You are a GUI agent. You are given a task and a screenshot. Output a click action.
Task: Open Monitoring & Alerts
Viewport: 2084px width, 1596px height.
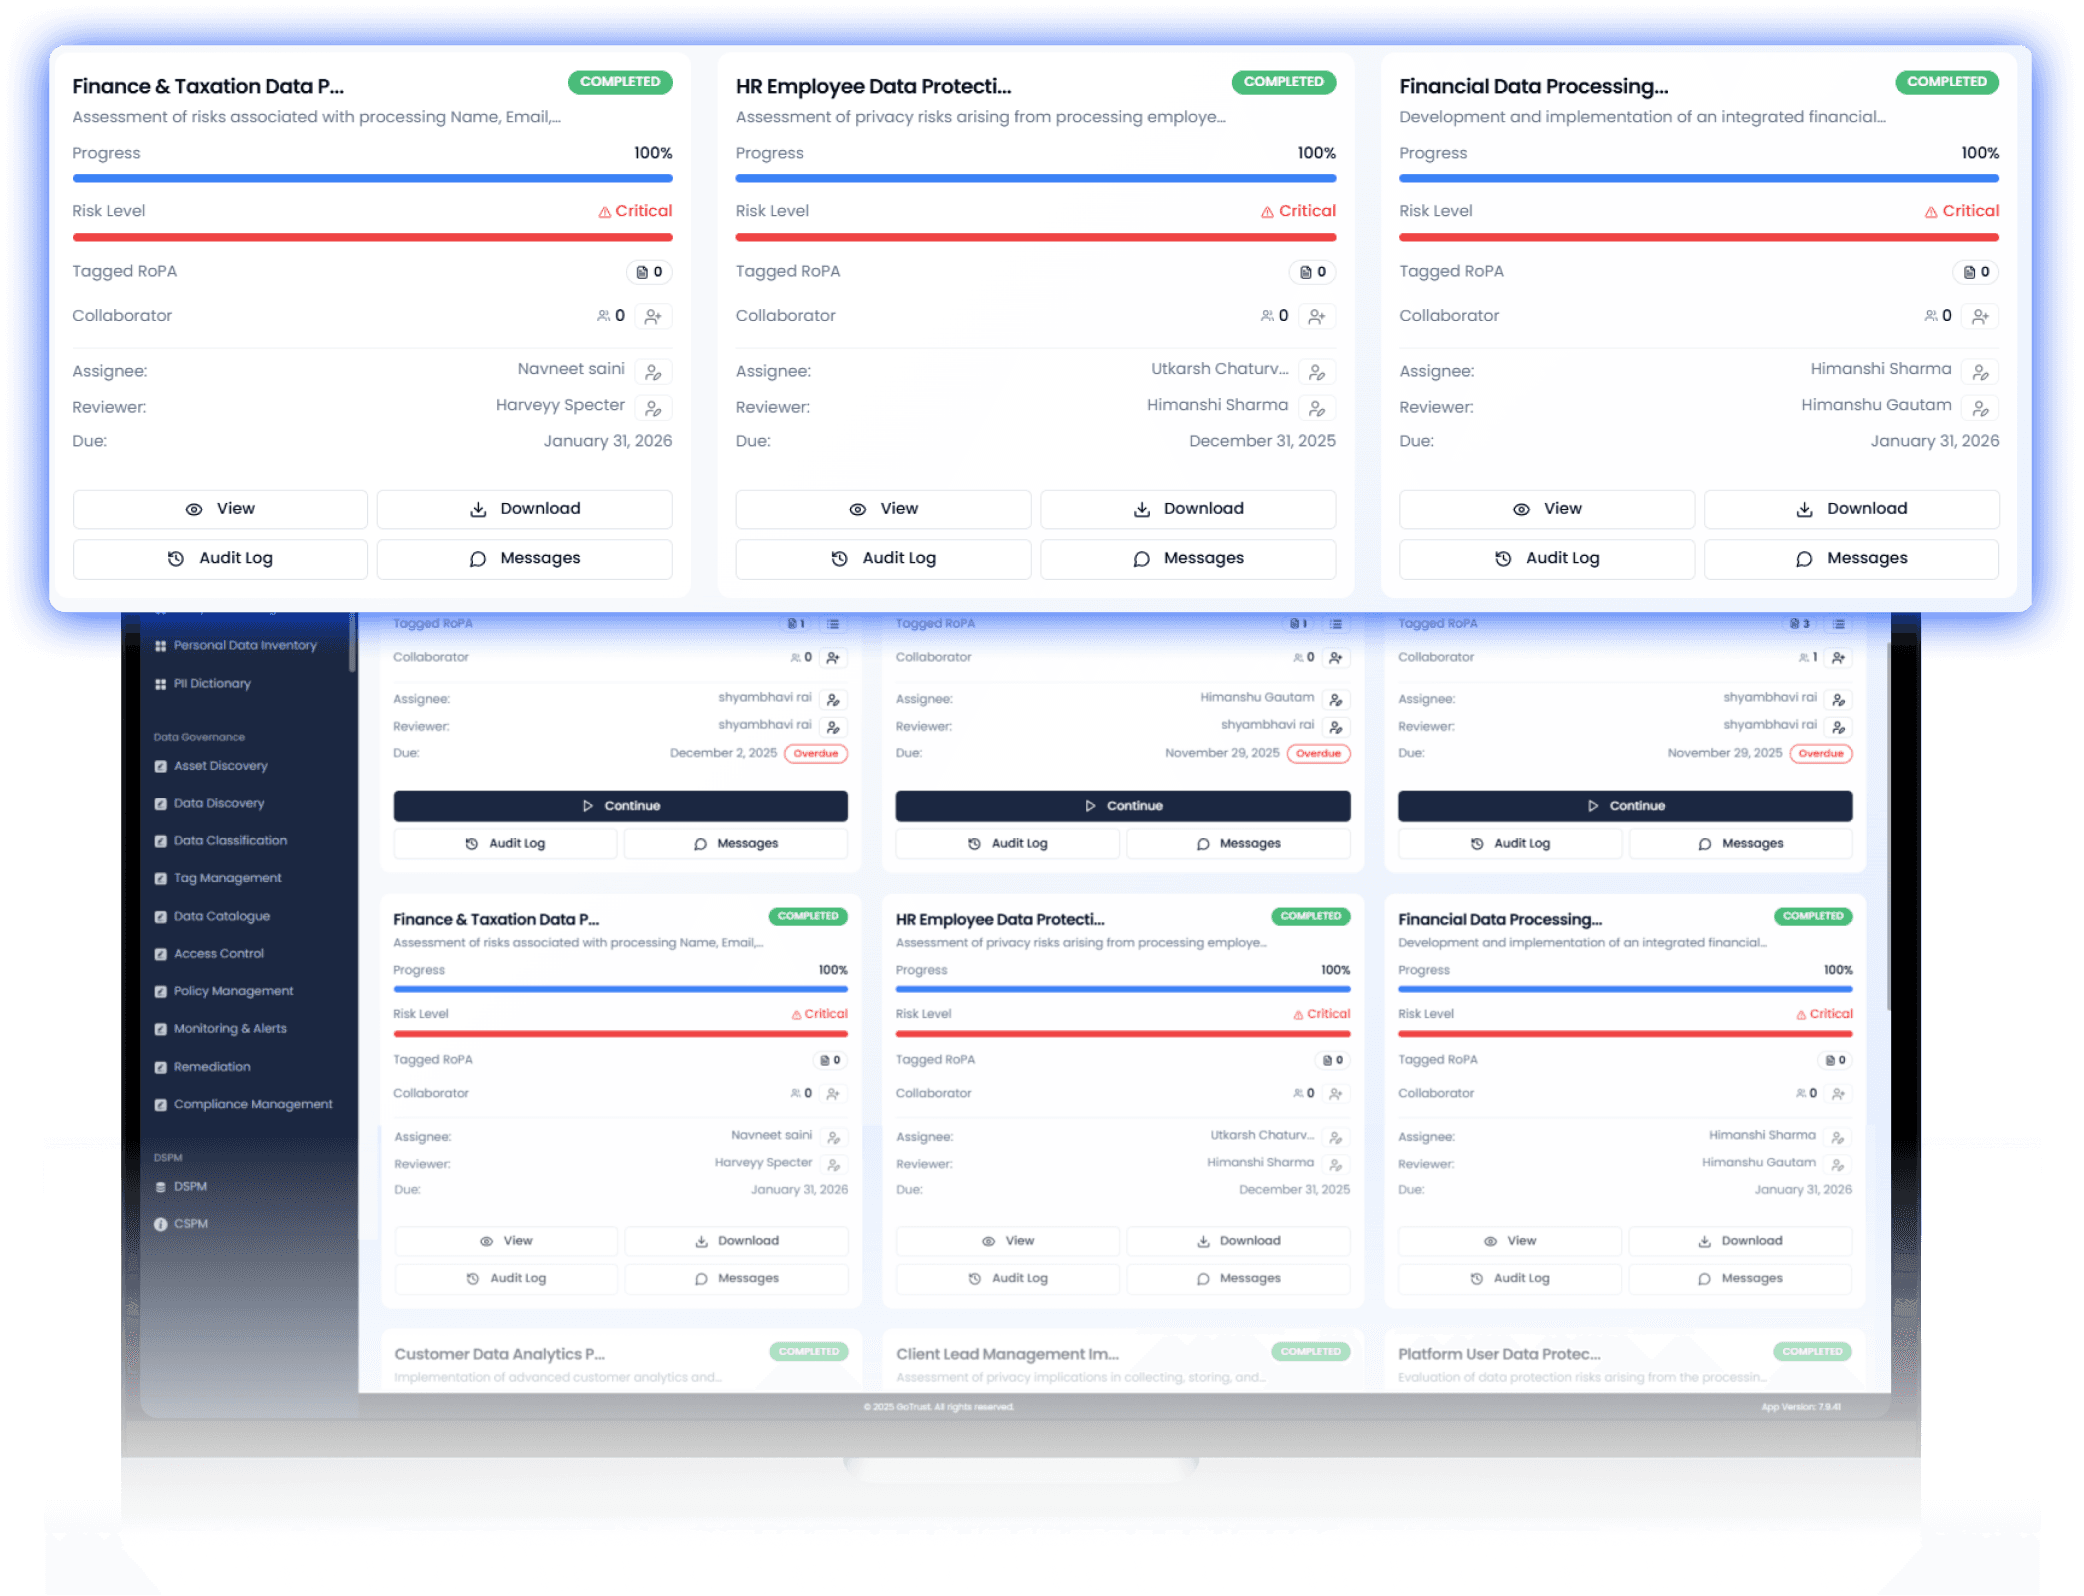230,1028
